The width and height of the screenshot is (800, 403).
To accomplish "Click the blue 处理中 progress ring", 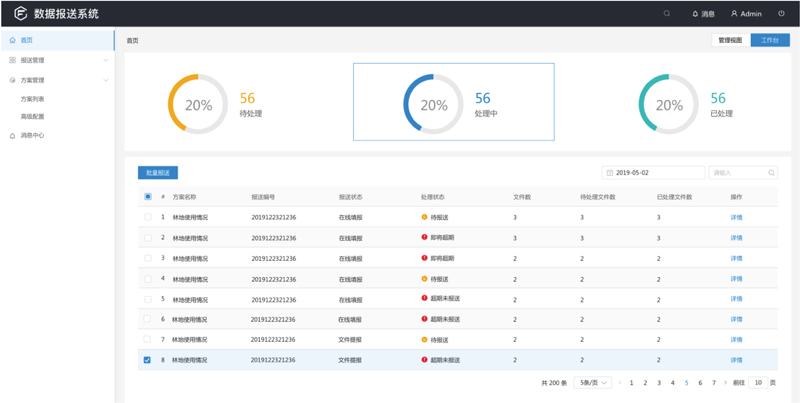I will pos(433,105).
